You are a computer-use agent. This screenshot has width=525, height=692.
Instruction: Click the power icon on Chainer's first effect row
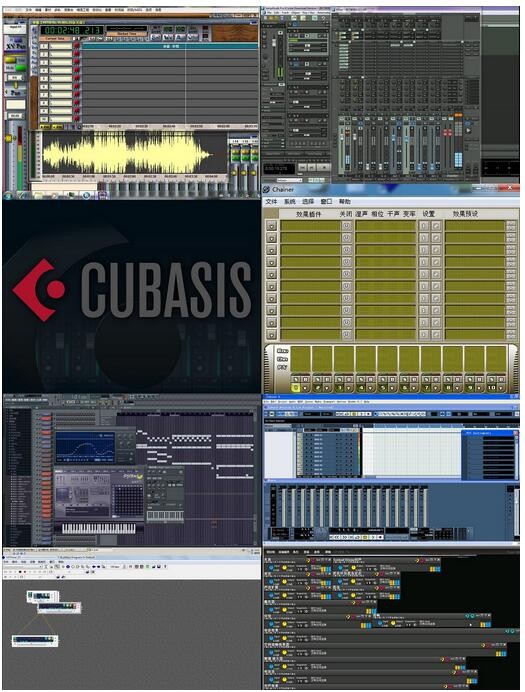point(347,226)
